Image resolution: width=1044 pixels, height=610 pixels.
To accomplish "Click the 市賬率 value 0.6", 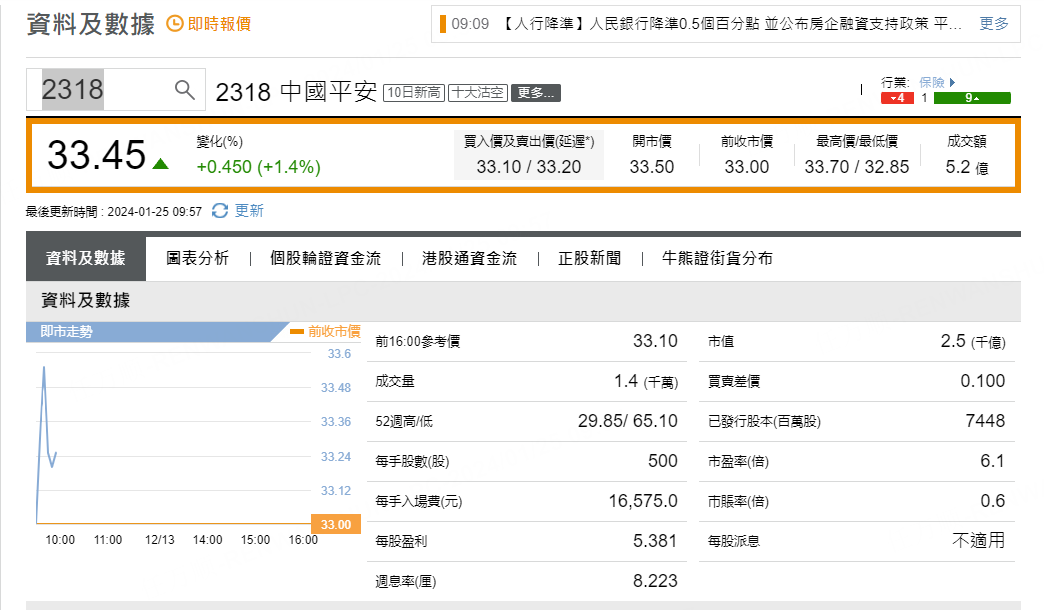I will (x=993, y=501).
